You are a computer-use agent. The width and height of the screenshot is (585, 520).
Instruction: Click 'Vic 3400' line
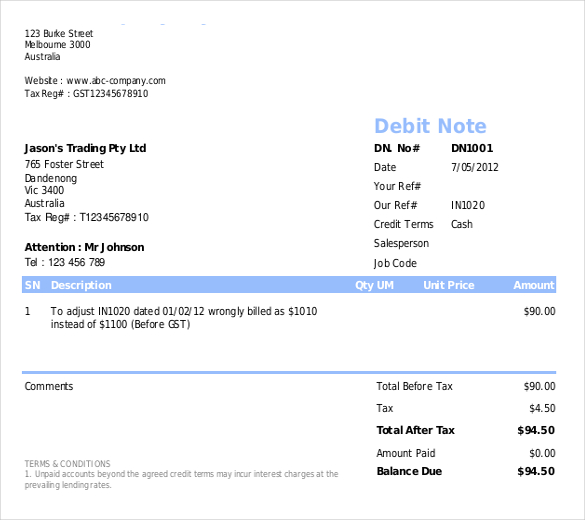[x=44, y=190]
